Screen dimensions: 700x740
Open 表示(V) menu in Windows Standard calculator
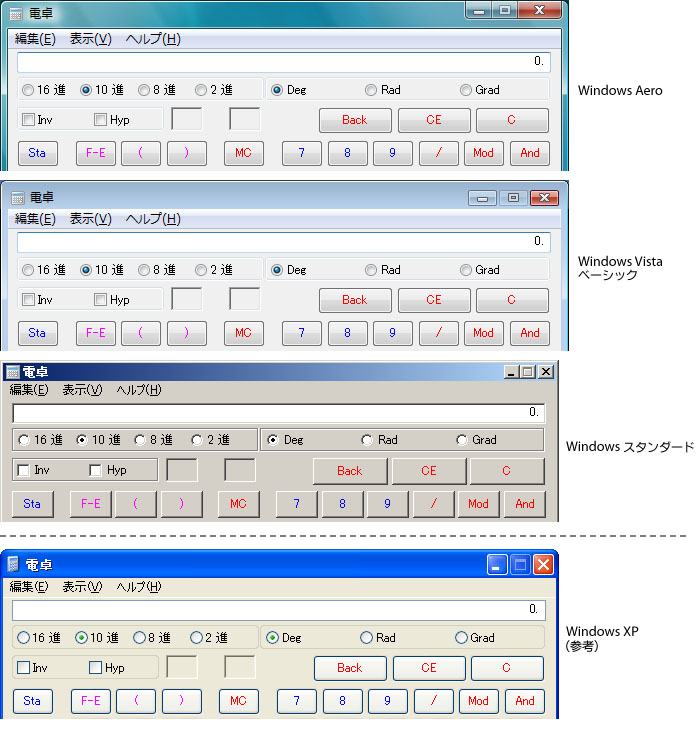[x=83, y=390]
